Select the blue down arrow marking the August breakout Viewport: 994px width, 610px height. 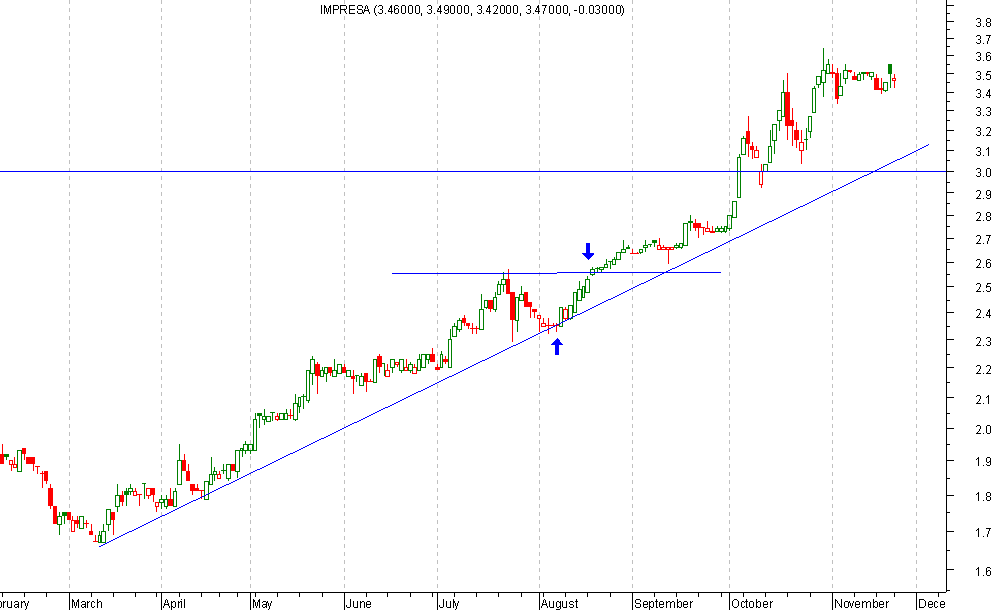click(x=588, y=251)
